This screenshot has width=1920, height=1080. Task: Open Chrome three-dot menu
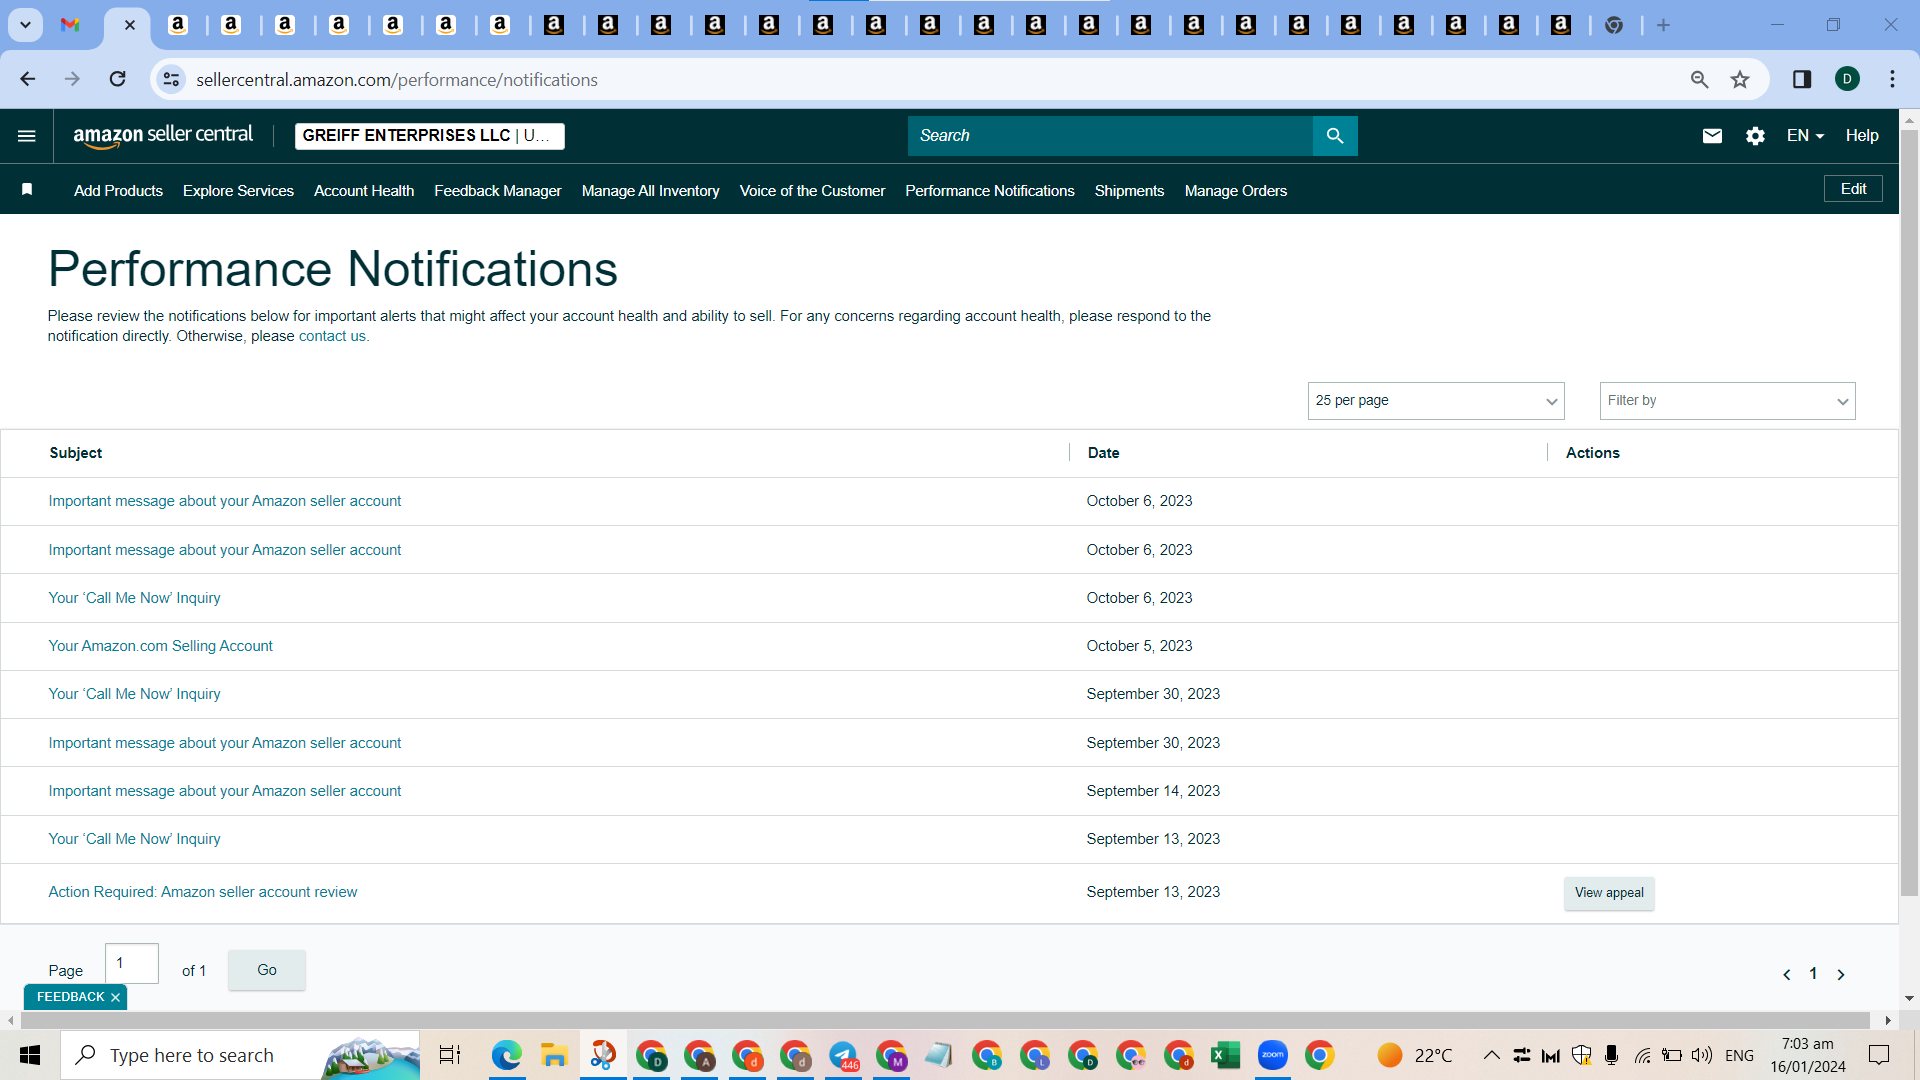click(1892, 79)
